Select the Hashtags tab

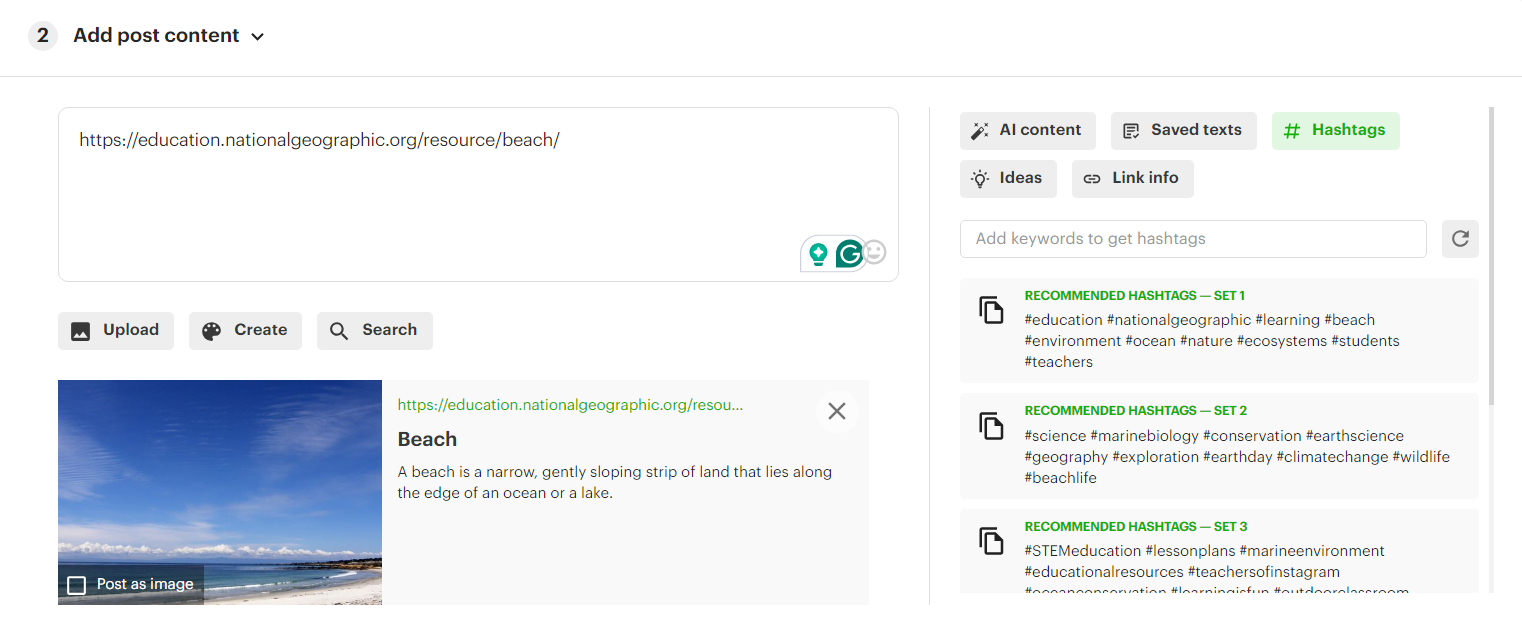point(1335,130)
